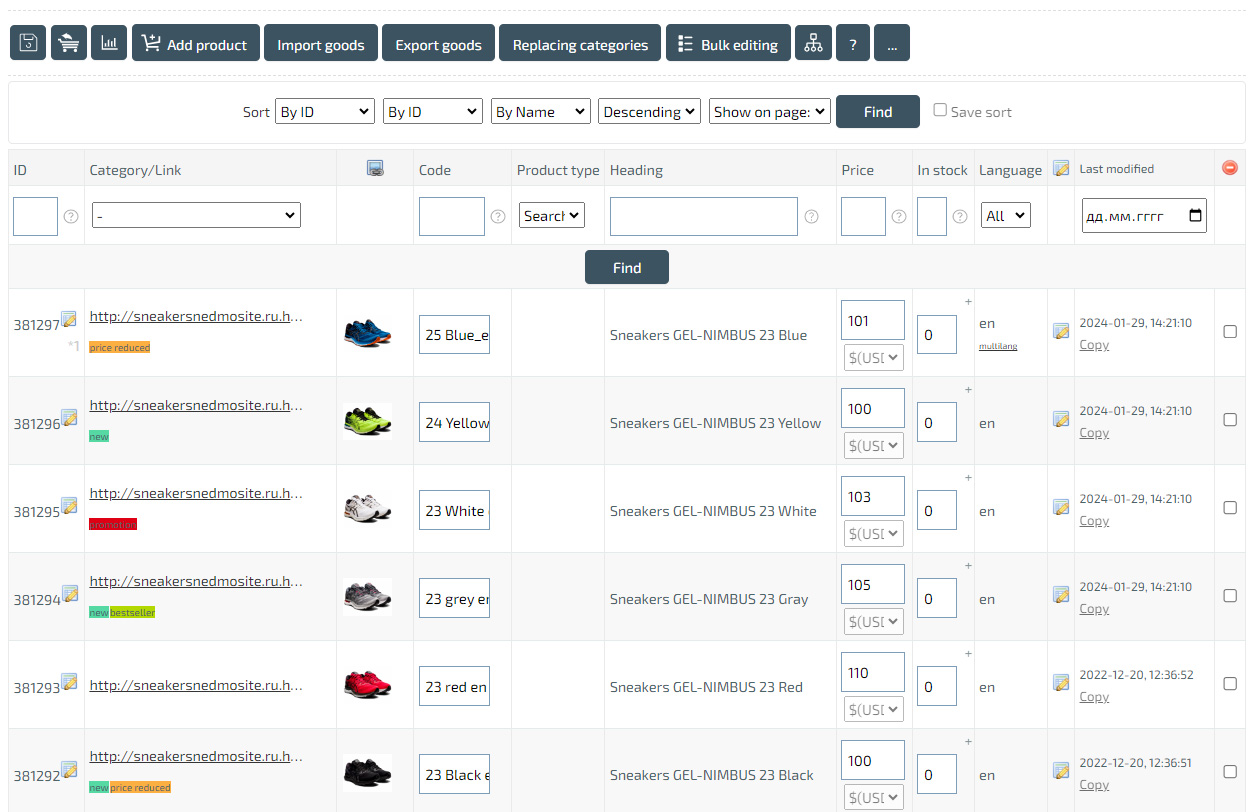Click the Import goods button
Viewport: 1256px width, 812px height.
[320, 44]
